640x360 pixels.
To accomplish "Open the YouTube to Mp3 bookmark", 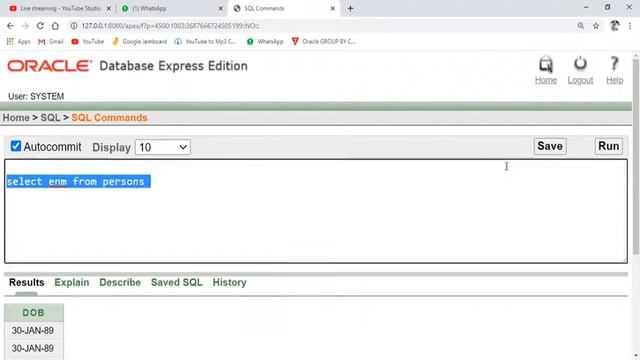I will pos(205,41).
